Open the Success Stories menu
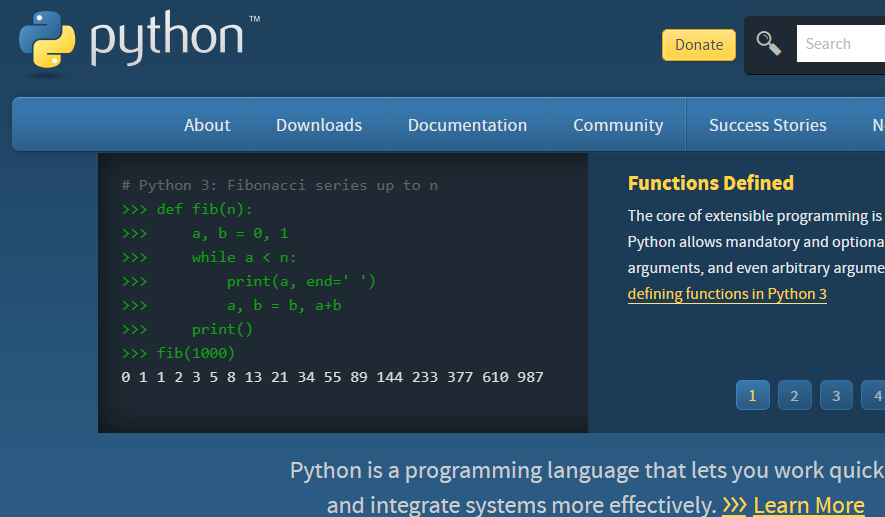This screenshot has width=885, height=517. point(768,125)
